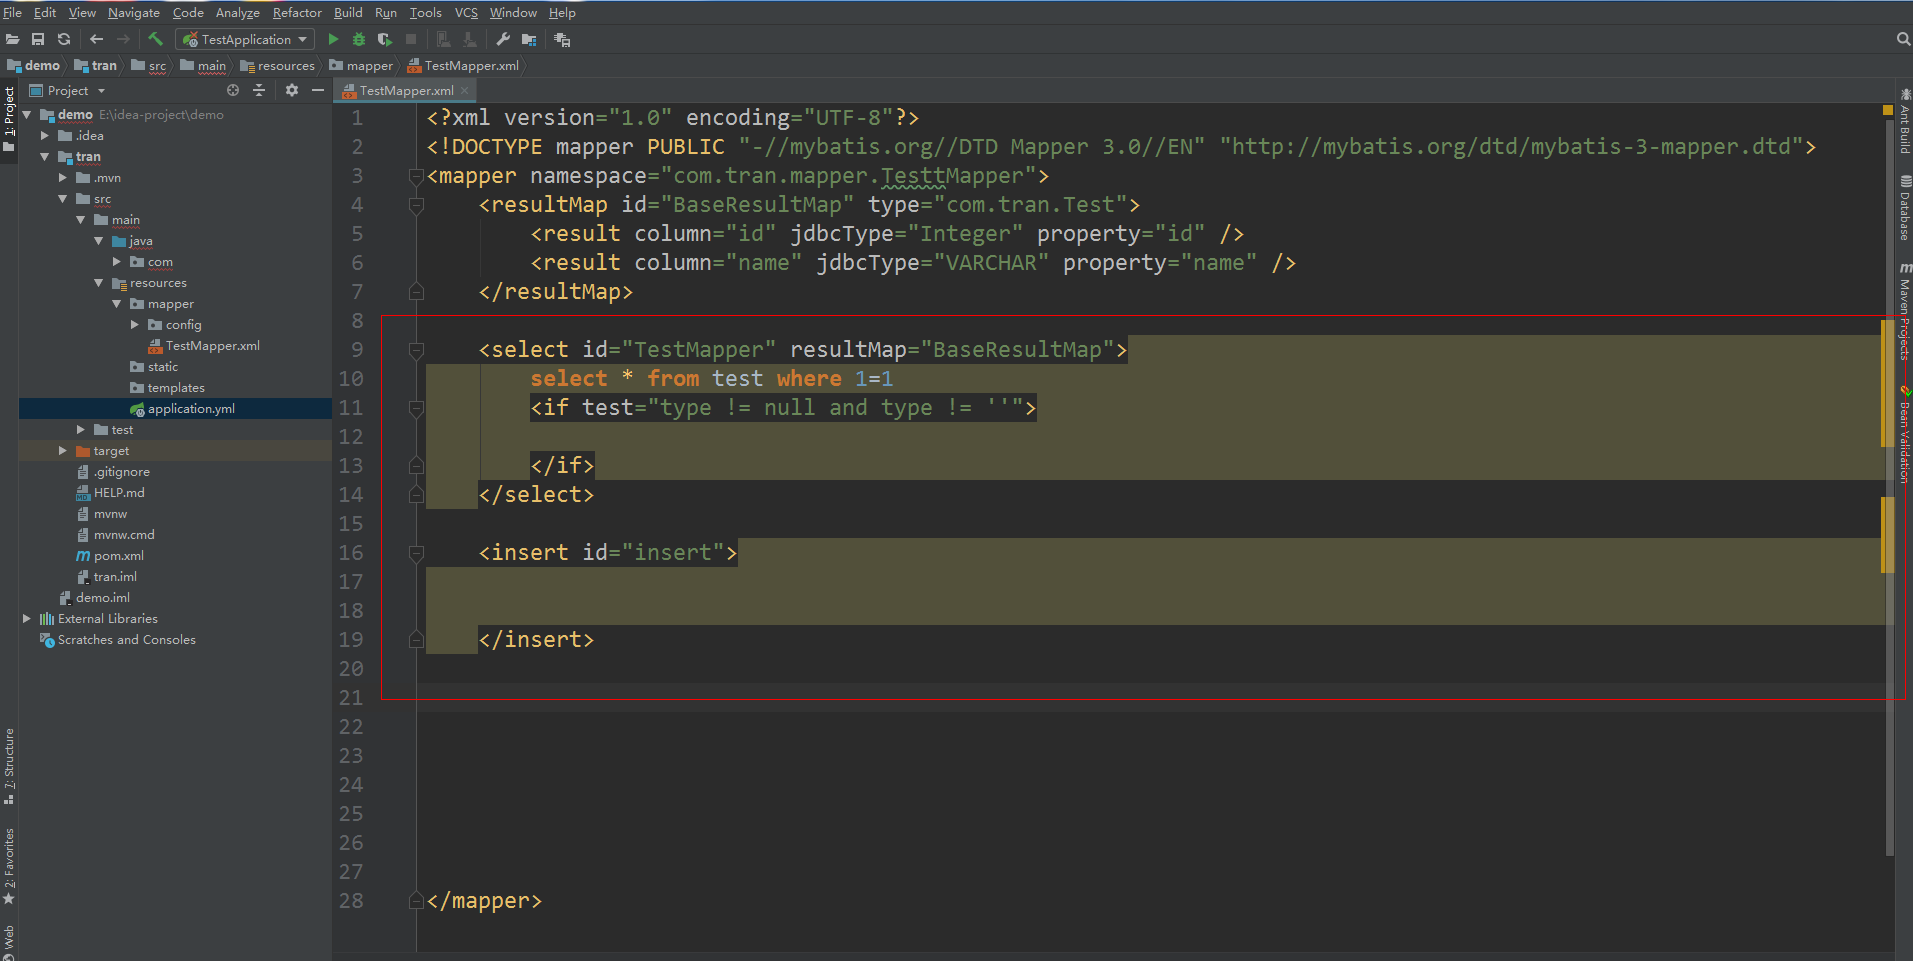Open Project panel gear settings icon
1913x961 pixels.
pyautogui.click(x=292, y=90)
